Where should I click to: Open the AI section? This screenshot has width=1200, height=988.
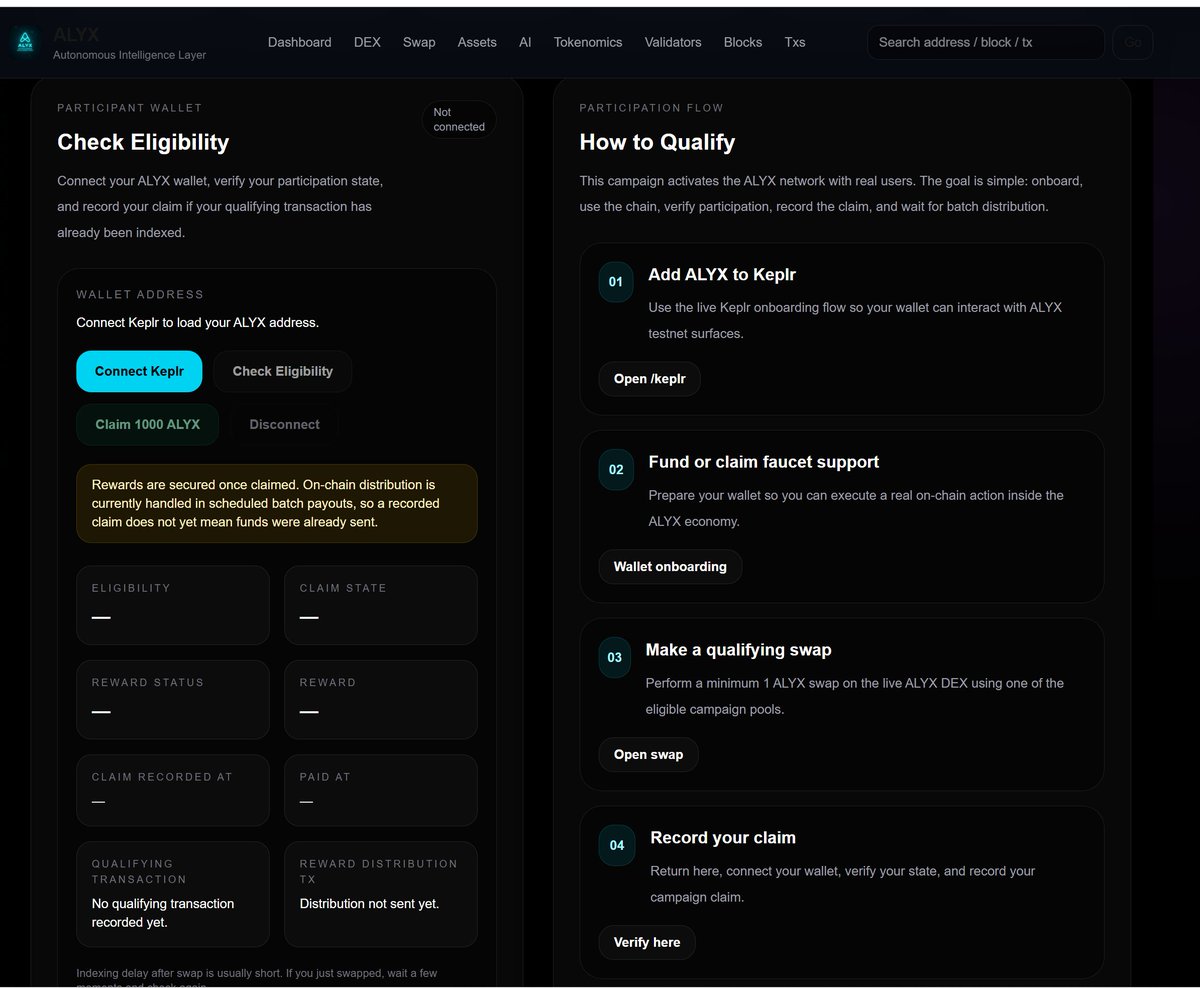(525, 42)
